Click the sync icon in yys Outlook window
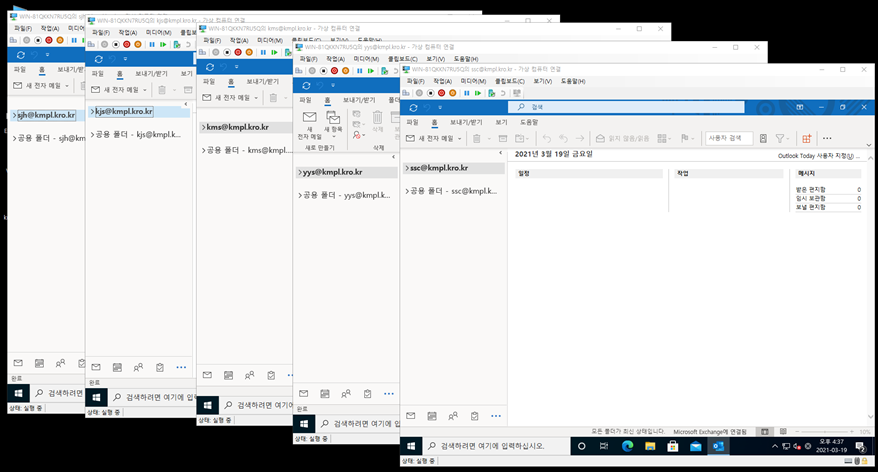The image size is (878, 472). pyautogui.click(x=306, y=86)
